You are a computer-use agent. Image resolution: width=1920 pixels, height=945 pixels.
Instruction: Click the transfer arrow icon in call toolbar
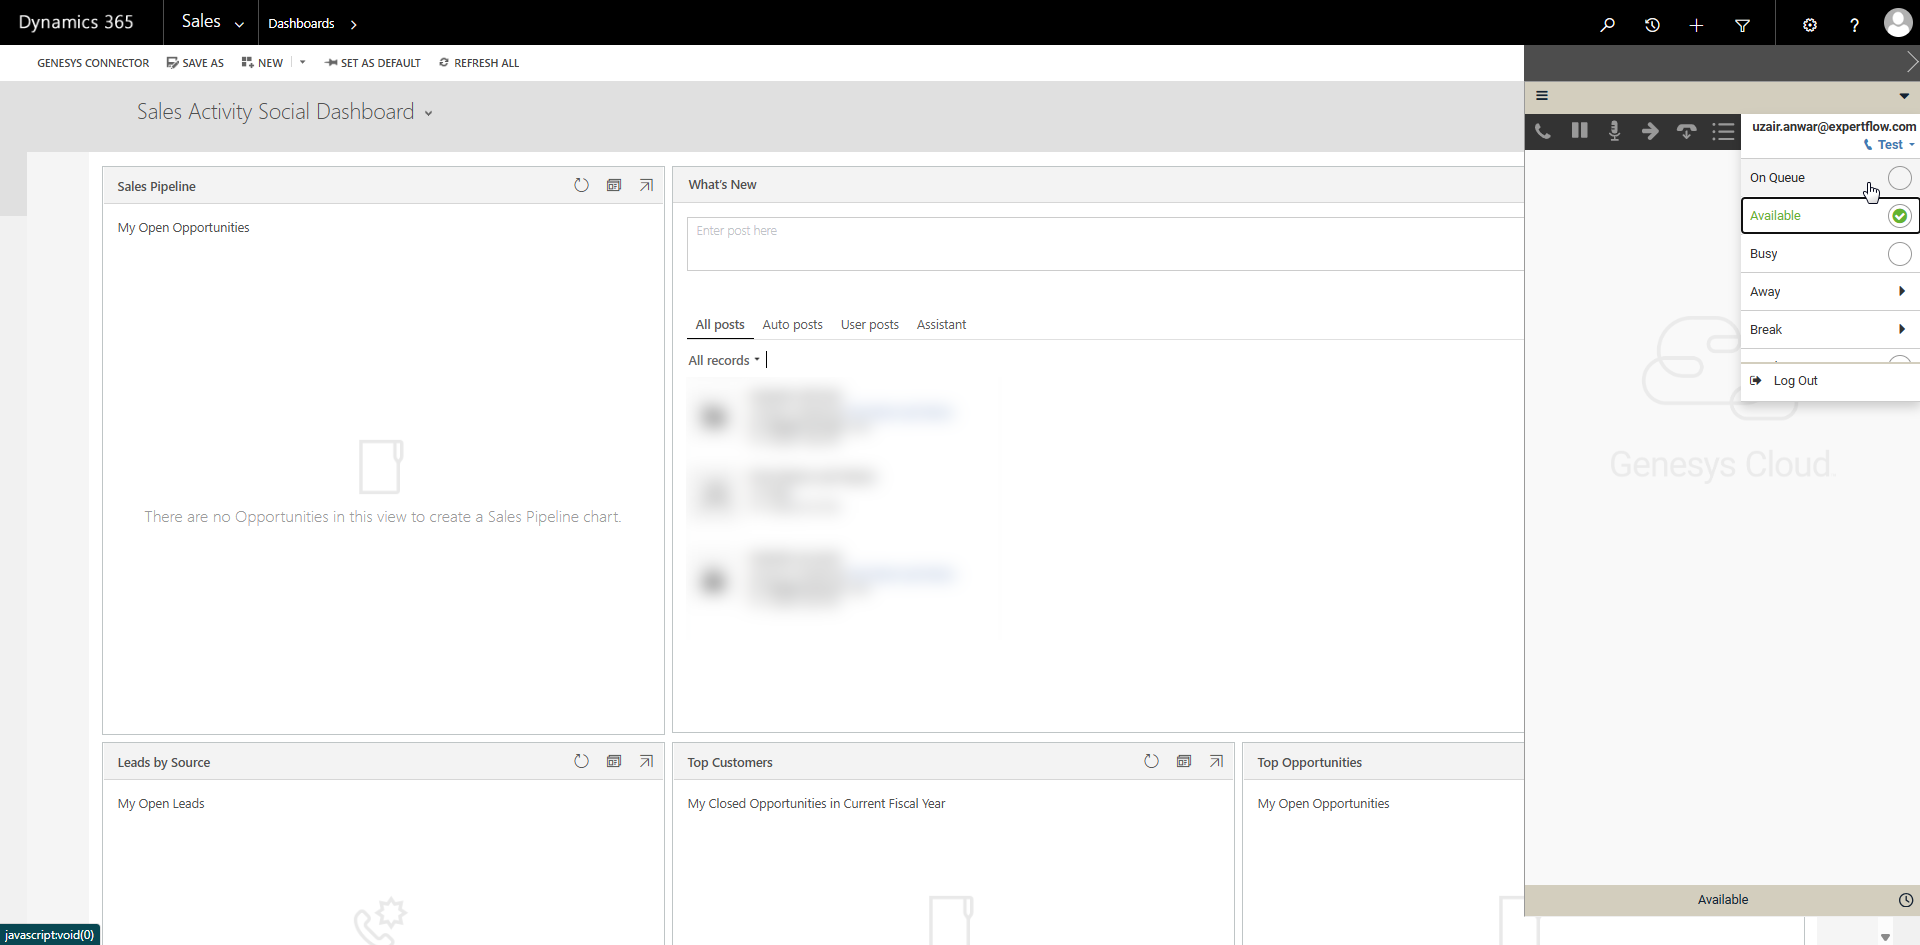[x=1650, y=131]
